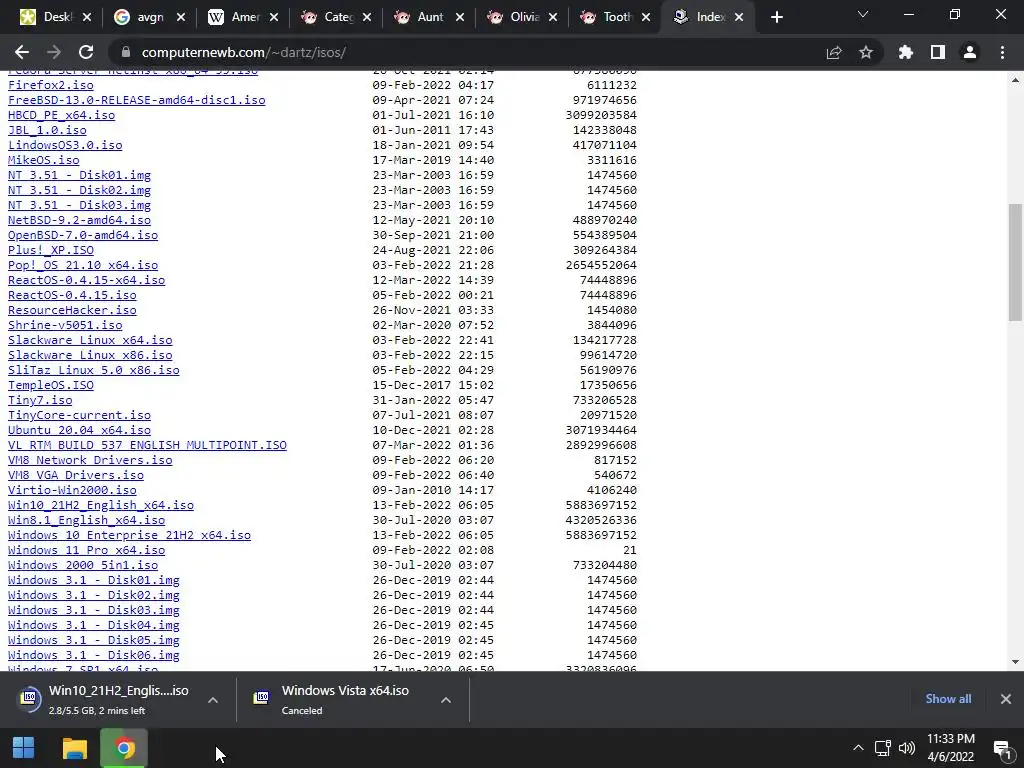Image resolution: width=1024 pixels, height=768 pixels.
Task: Open the Windows Start button
Action: pyautogui.click(x=24, y=748)
